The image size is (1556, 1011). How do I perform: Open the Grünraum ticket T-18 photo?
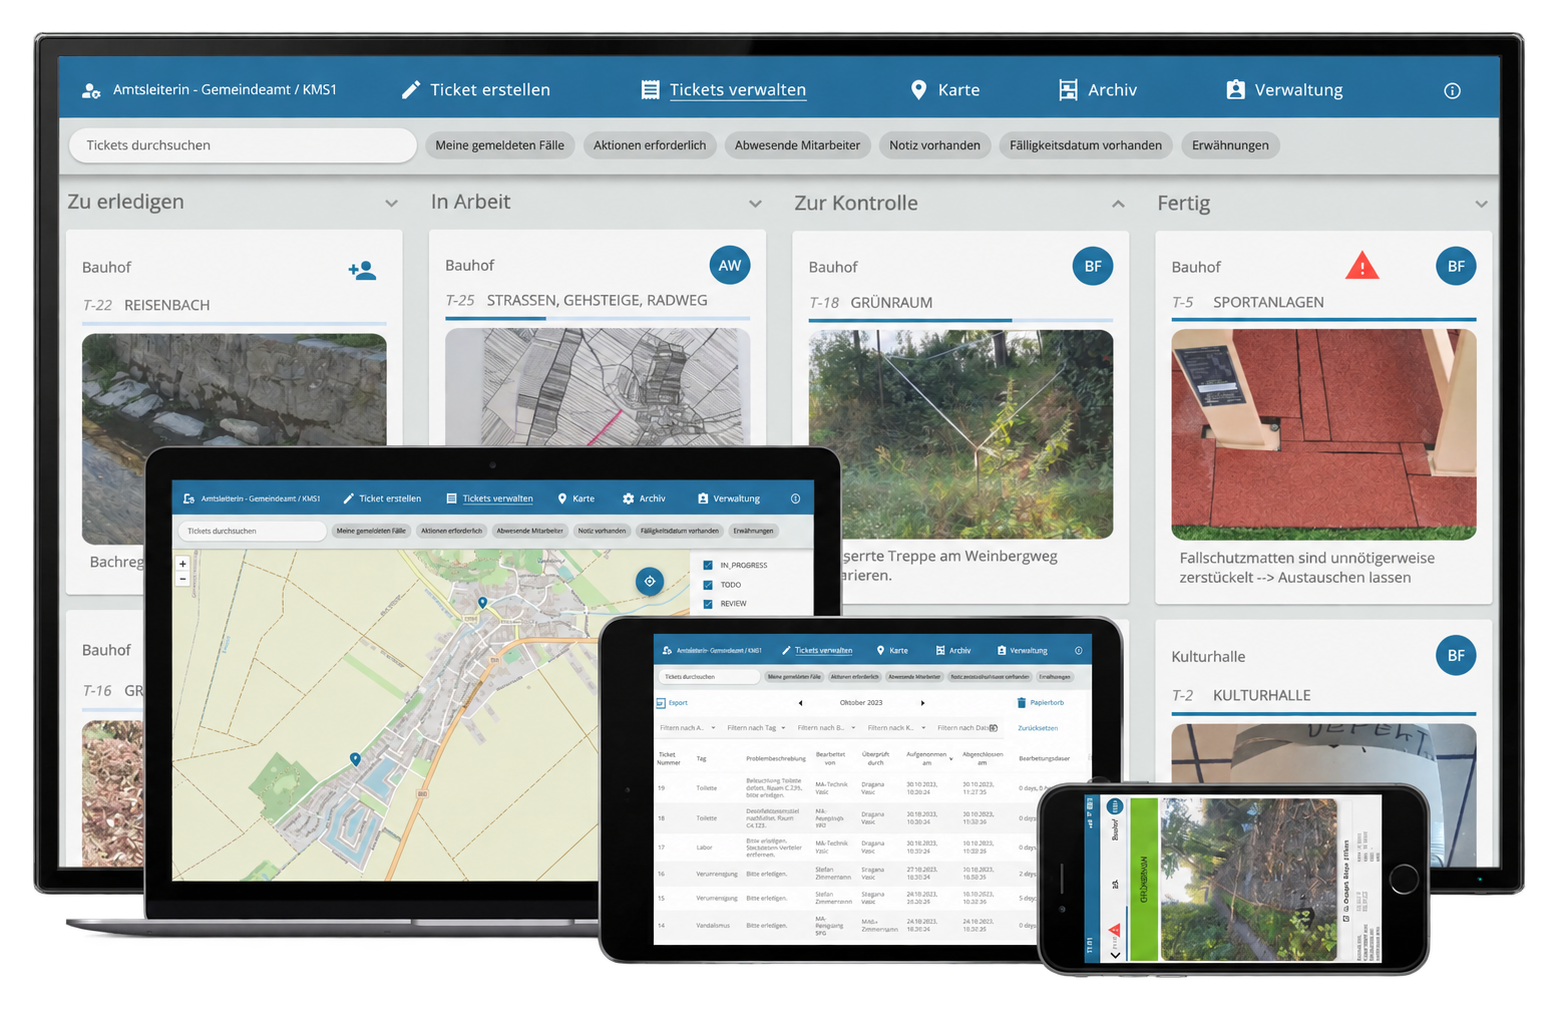[960, 434]
